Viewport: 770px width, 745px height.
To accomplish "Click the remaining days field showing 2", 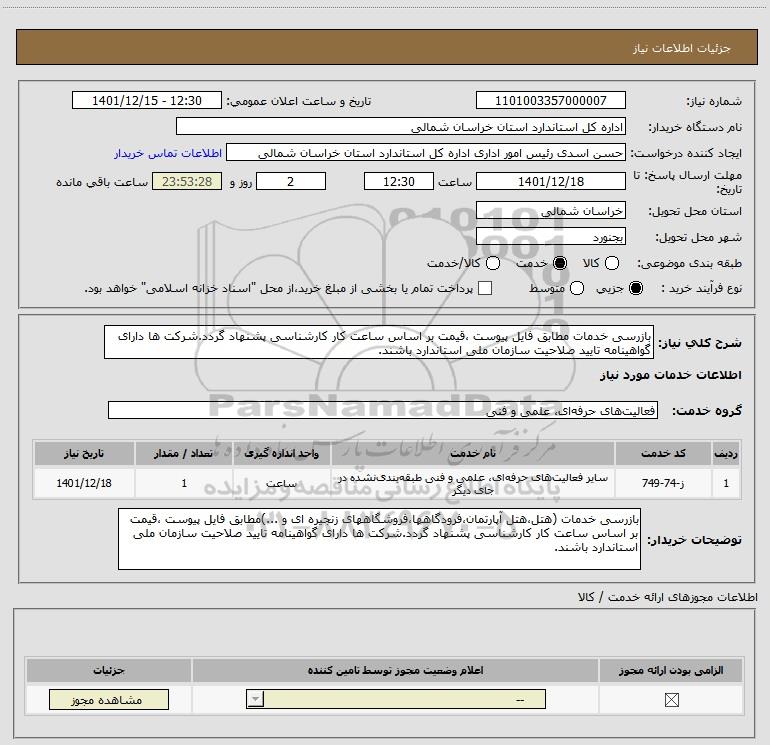I will tap(291, 181).
